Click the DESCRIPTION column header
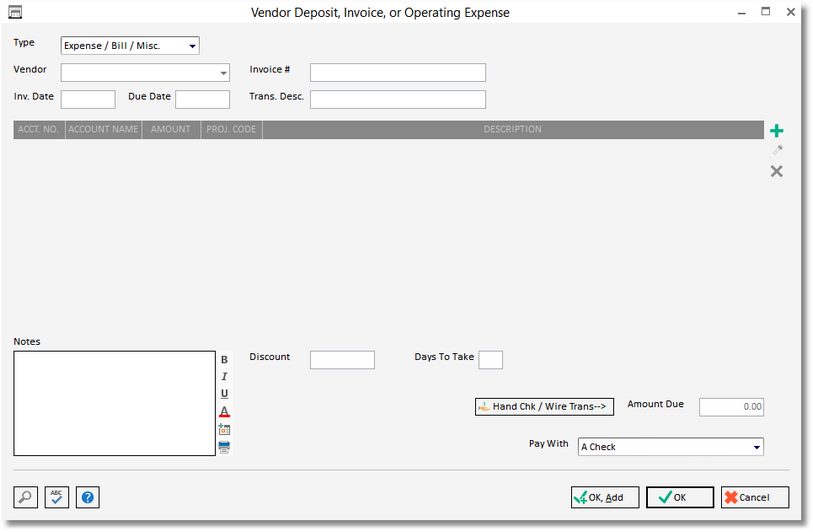Image resolution: width=813 pixels, height=532 pixels. (x=513, y=130)
